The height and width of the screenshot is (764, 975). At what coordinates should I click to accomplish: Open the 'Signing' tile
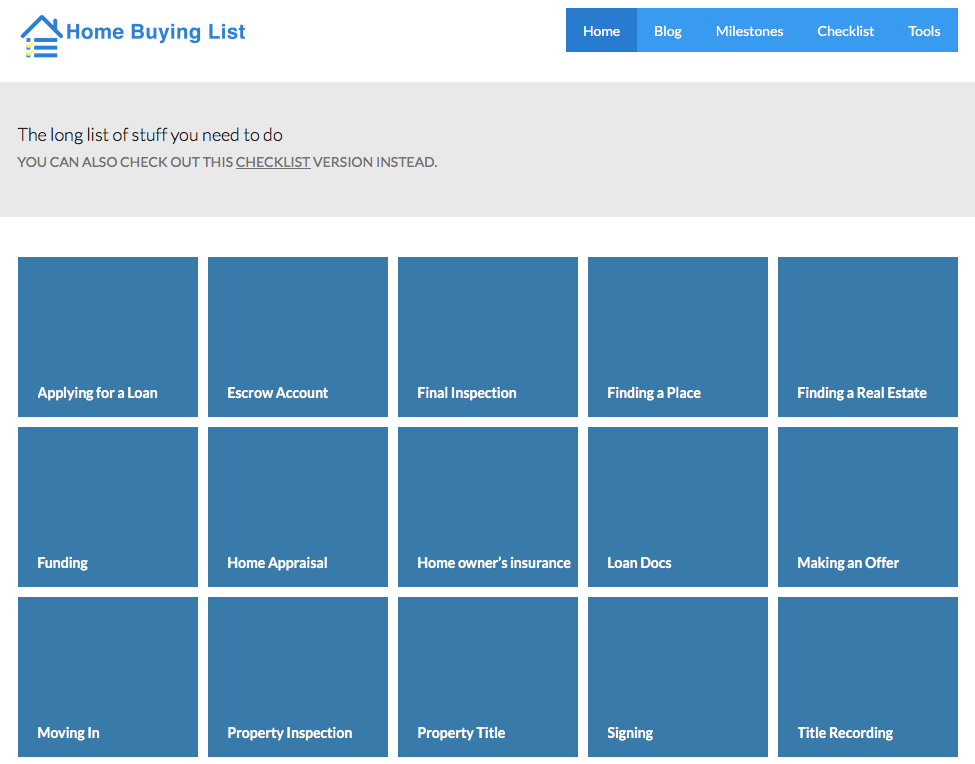pyautogui.click(x=677, y=677)
